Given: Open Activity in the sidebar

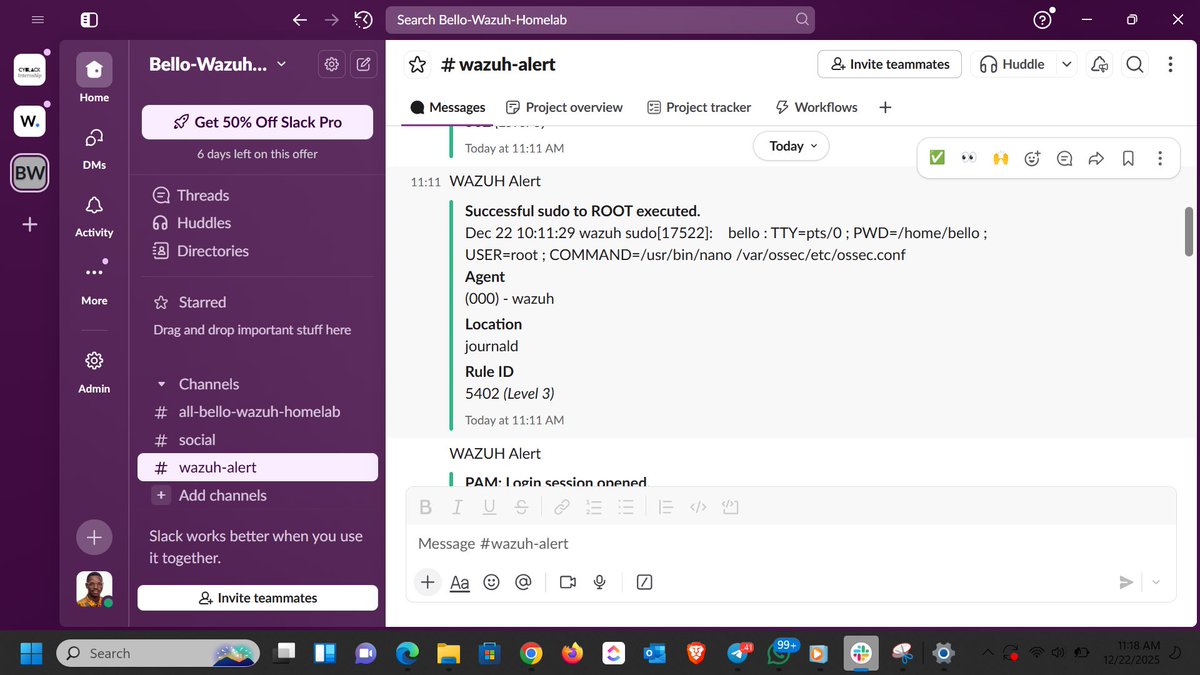Looking at the screenshot, I should point(94,214).
